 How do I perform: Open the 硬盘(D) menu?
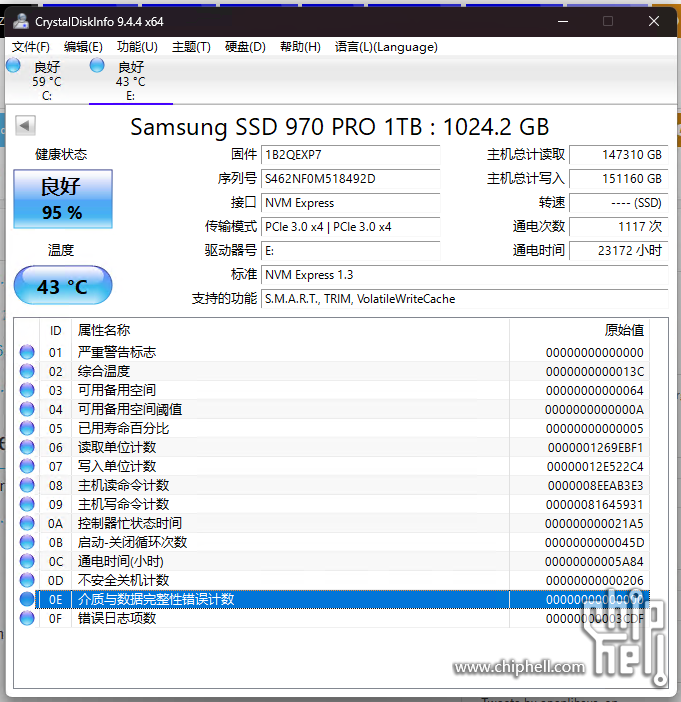click(x=245, y=47)
